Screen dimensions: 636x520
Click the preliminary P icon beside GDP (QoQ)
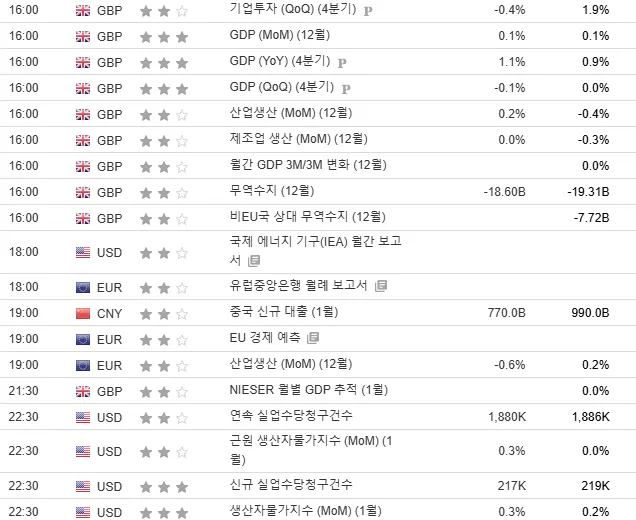point(346,89)
